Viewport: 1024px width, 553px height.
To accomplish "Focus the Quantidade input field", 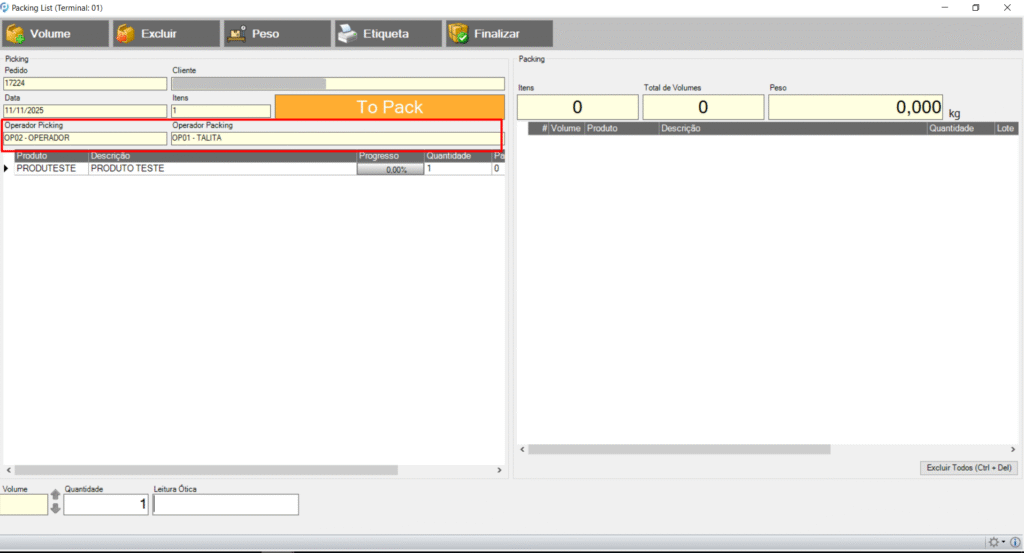I will [x=106, y=505].
